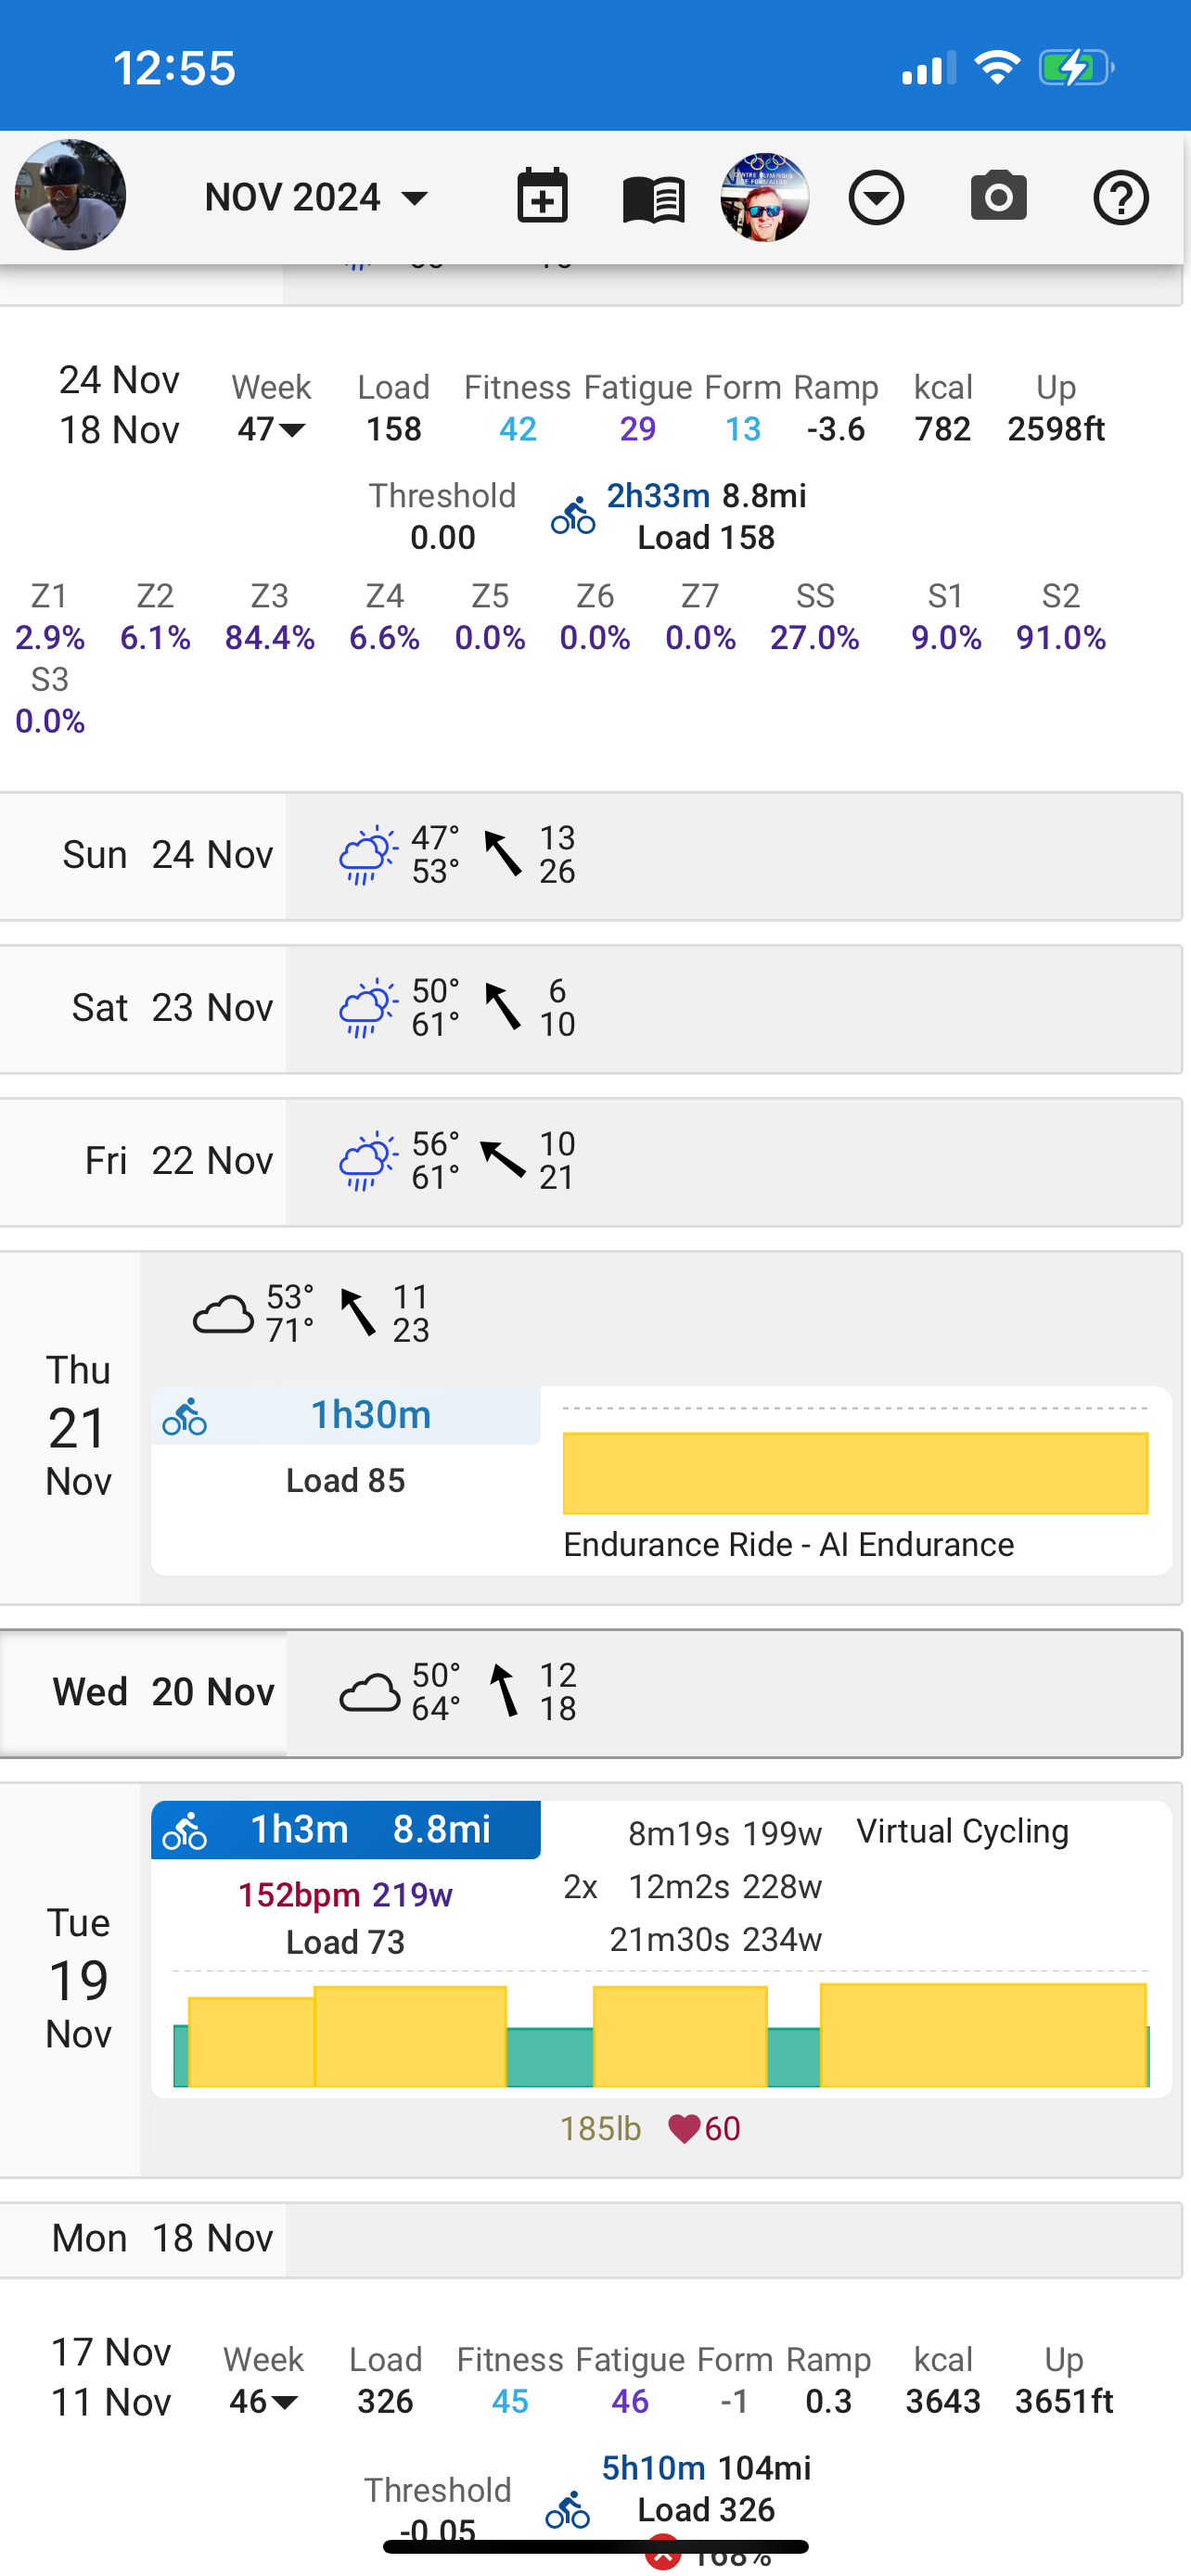Tap the bike icon on Thursday's planned ride
Viewport: 1191px width, 2576px height.
[x=185, y=1416]
